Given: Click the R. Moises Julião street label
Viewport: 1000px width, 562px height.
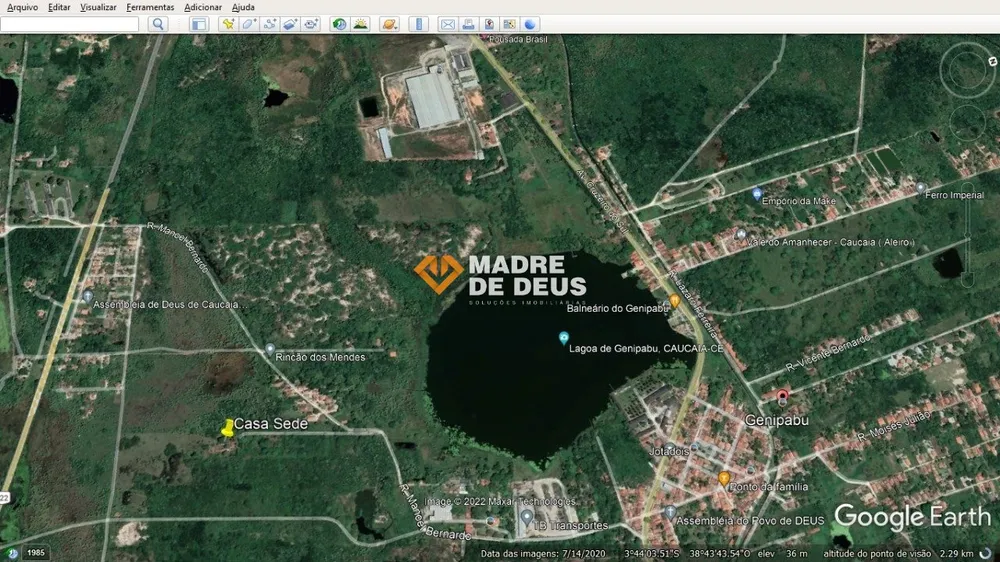Looking at the screenshot, I should [894, 426].
